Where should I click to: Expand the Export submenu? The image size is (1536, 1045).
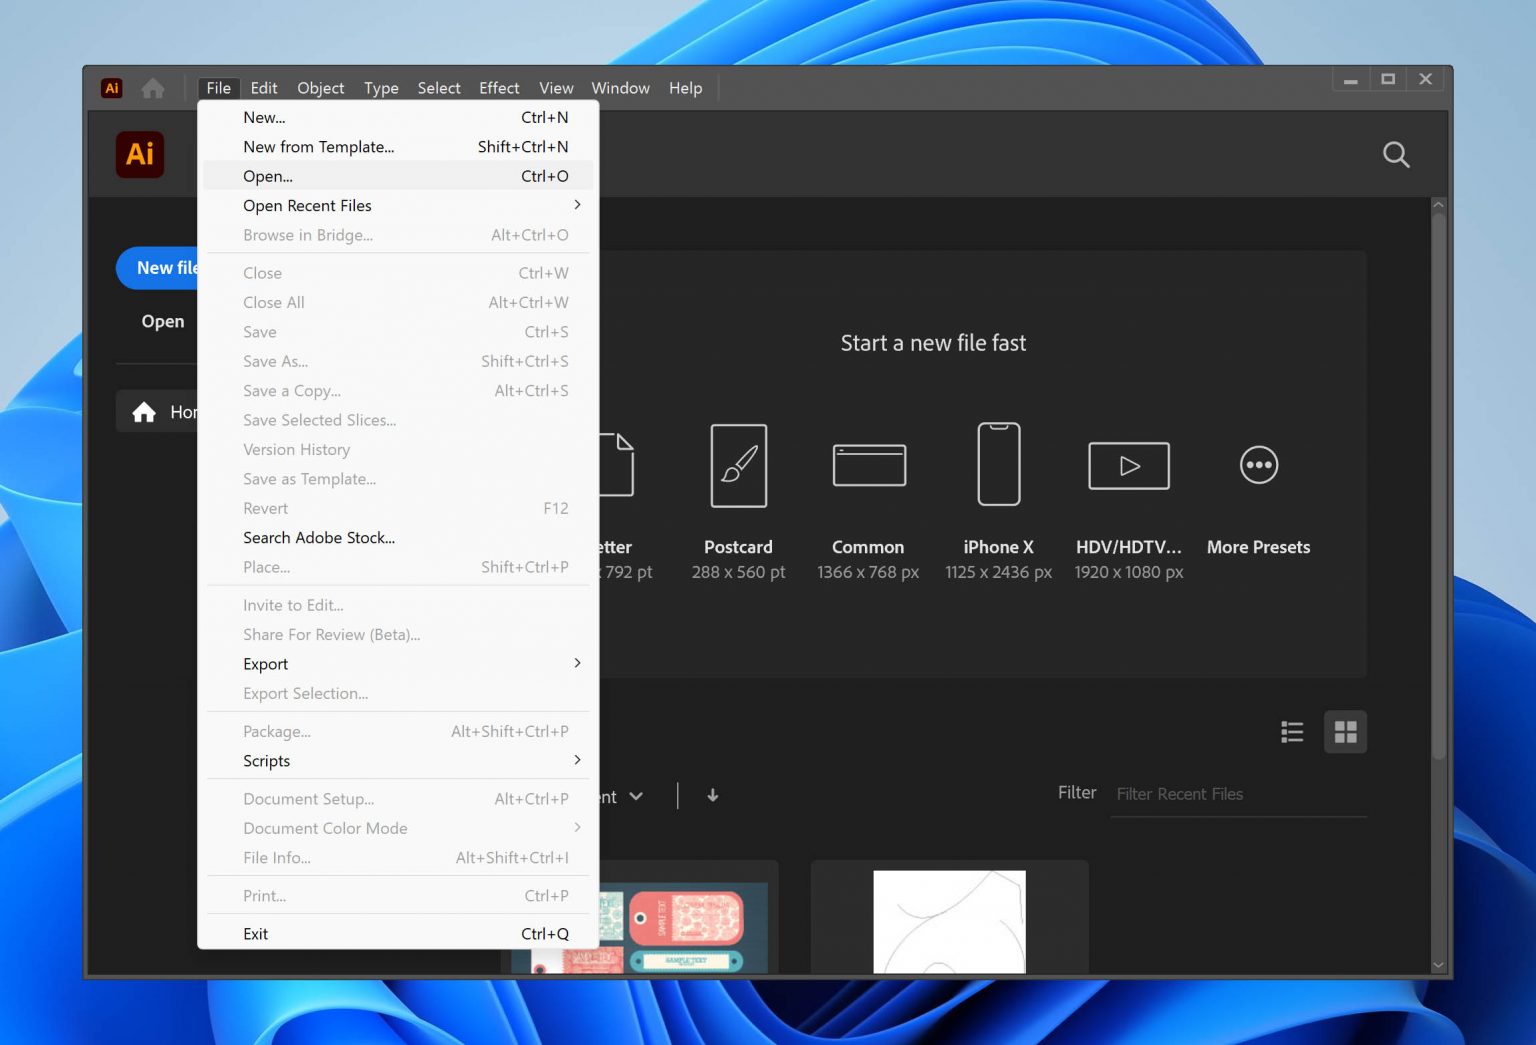(265, 663)
